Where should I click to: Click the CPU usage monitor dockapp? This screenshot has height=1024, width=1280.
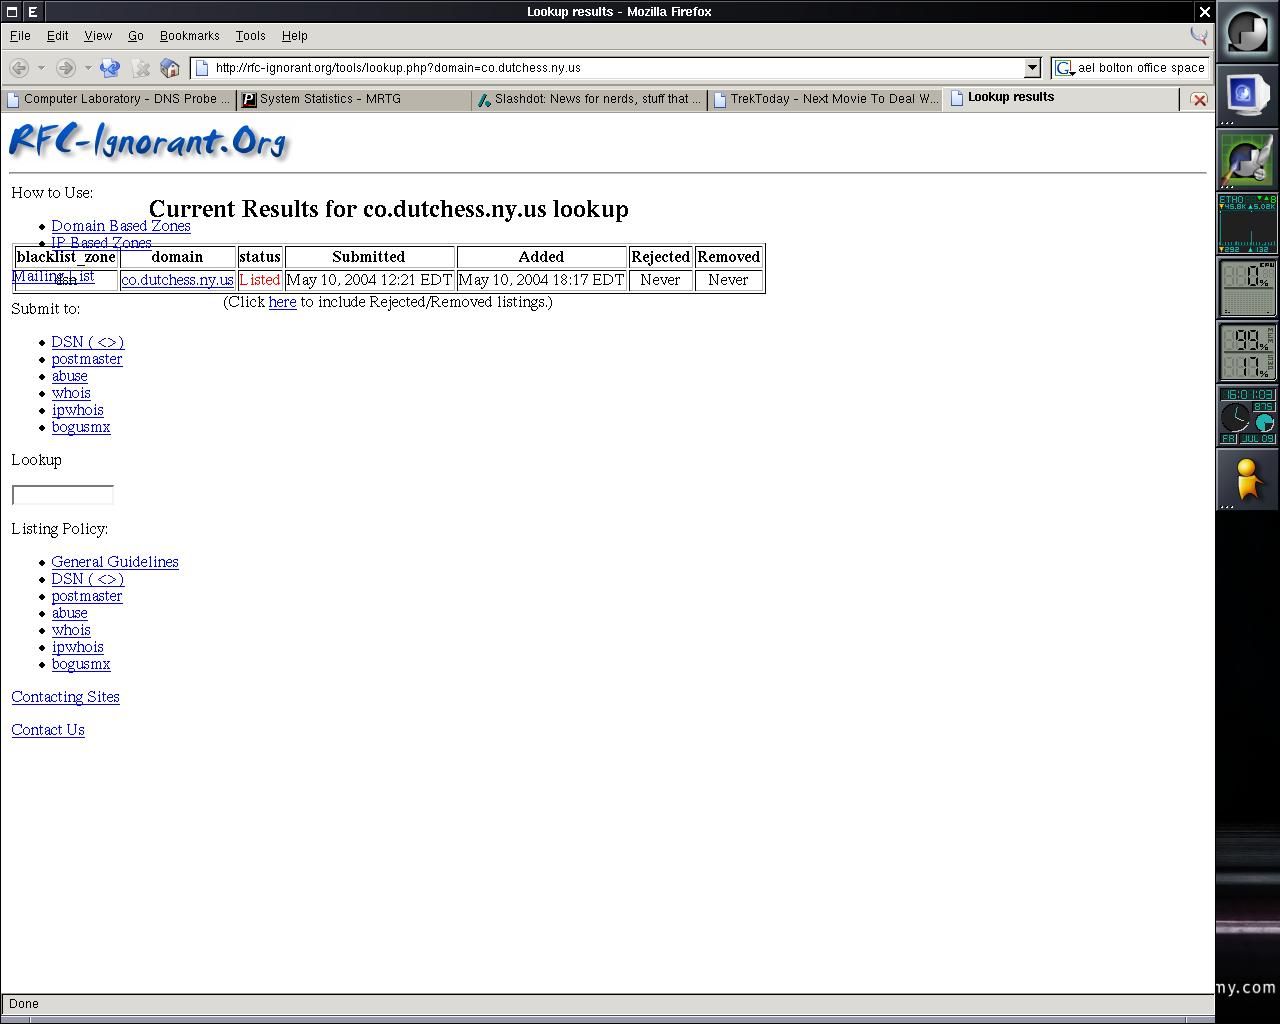(1247, 288)
